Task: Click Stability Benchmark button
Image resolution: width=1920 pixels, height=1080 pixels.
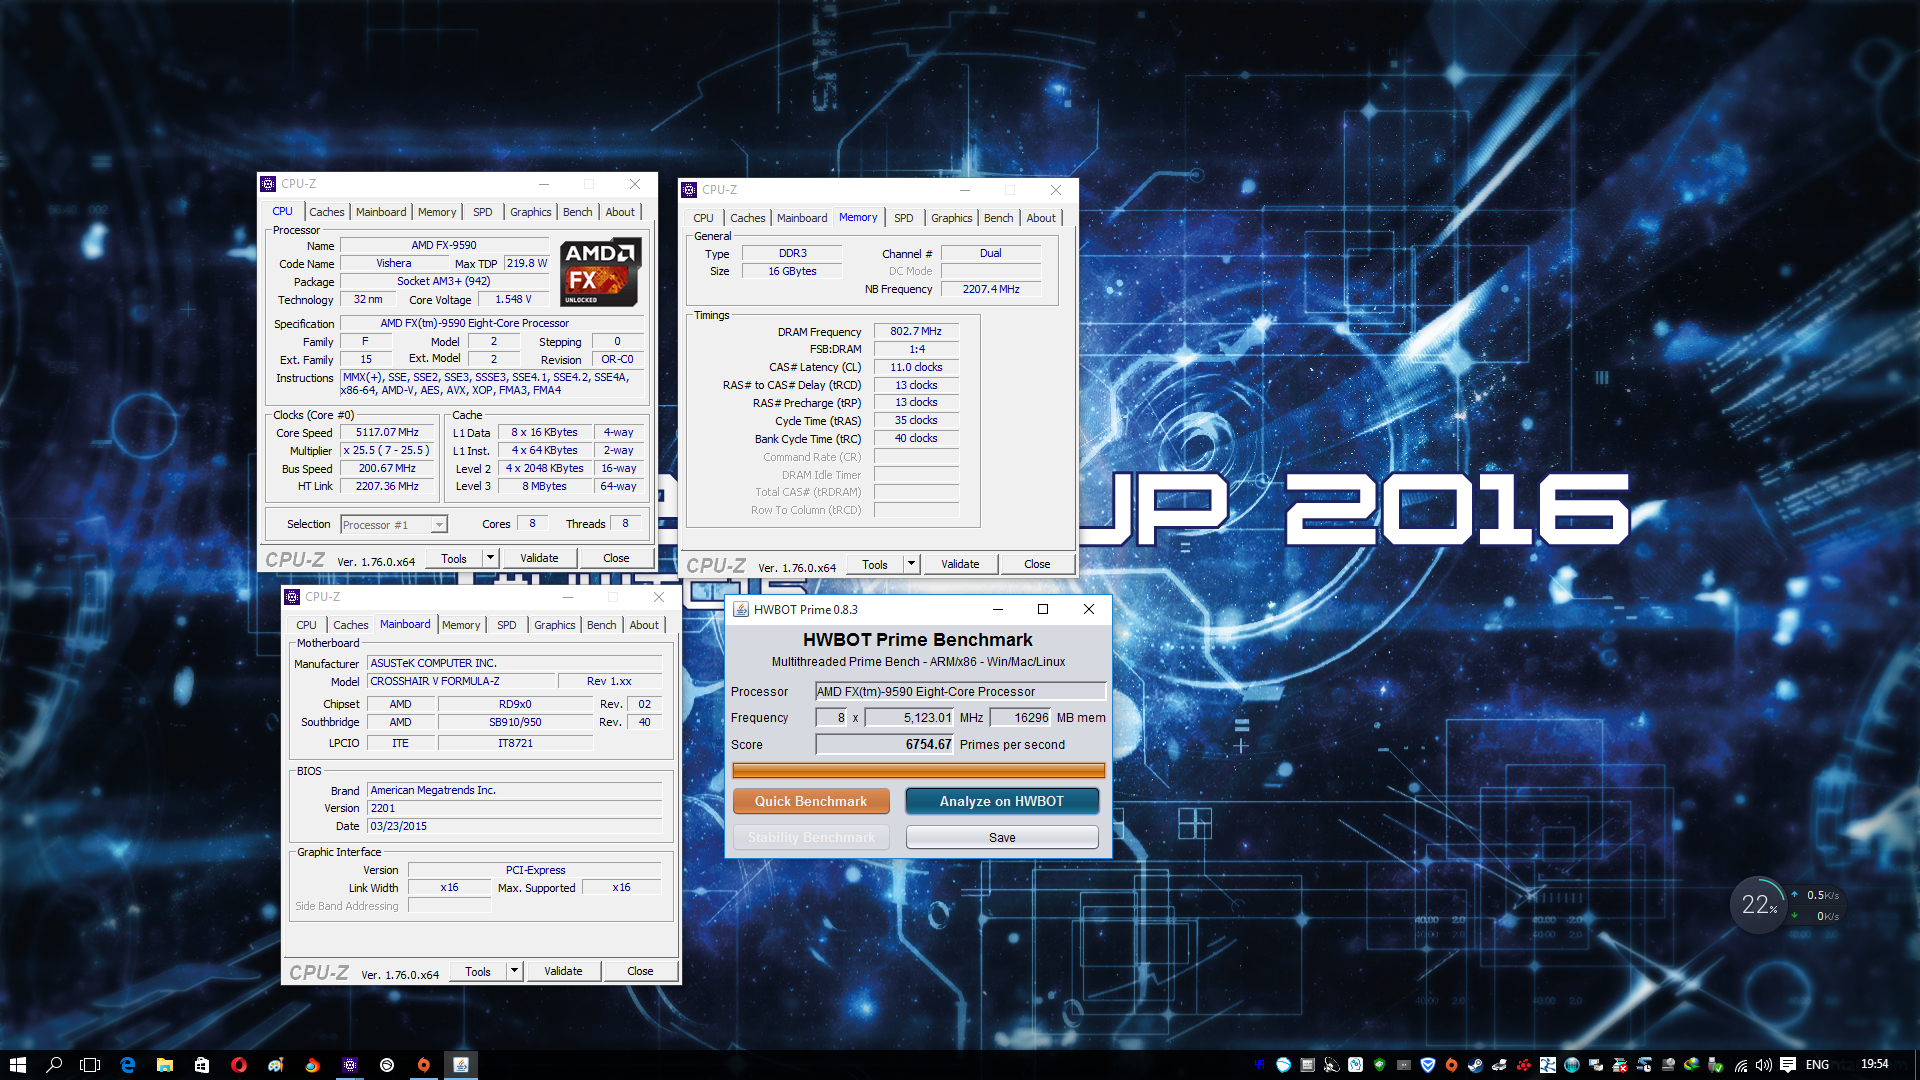Action: (x=811, y=837)
